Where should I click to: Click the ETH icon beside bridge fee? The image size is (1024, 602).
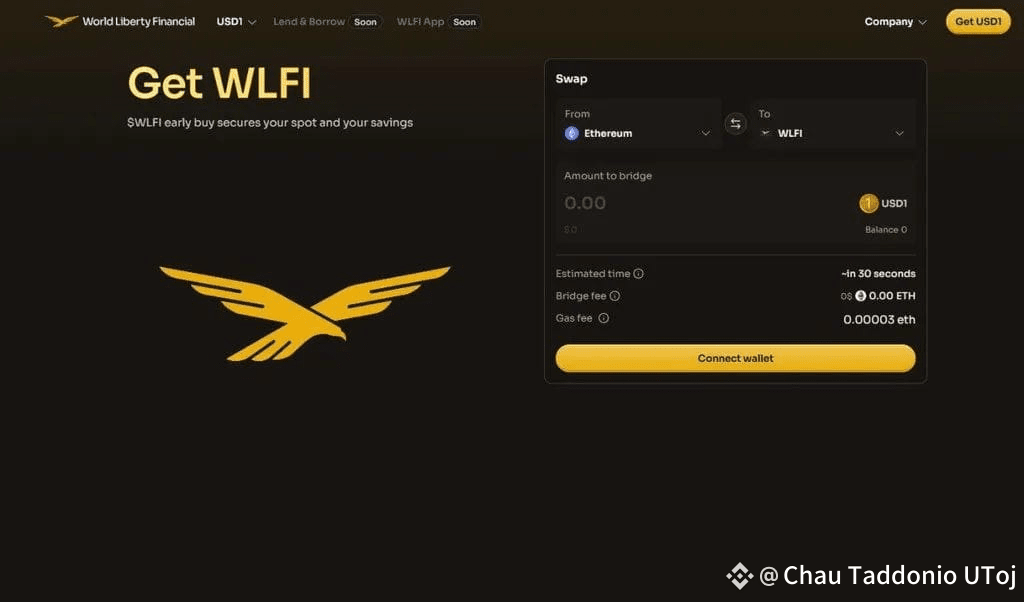[x=861, y=296]
